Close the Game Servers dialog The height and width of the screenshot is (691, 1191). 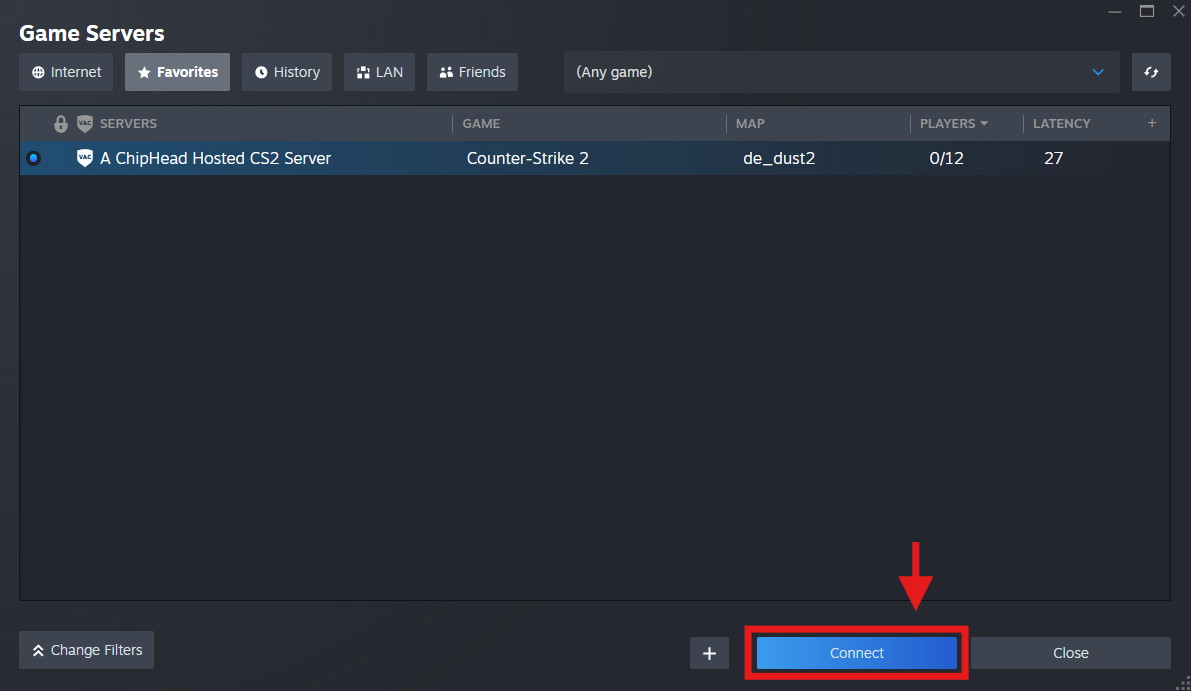(x=1070, y=653)
